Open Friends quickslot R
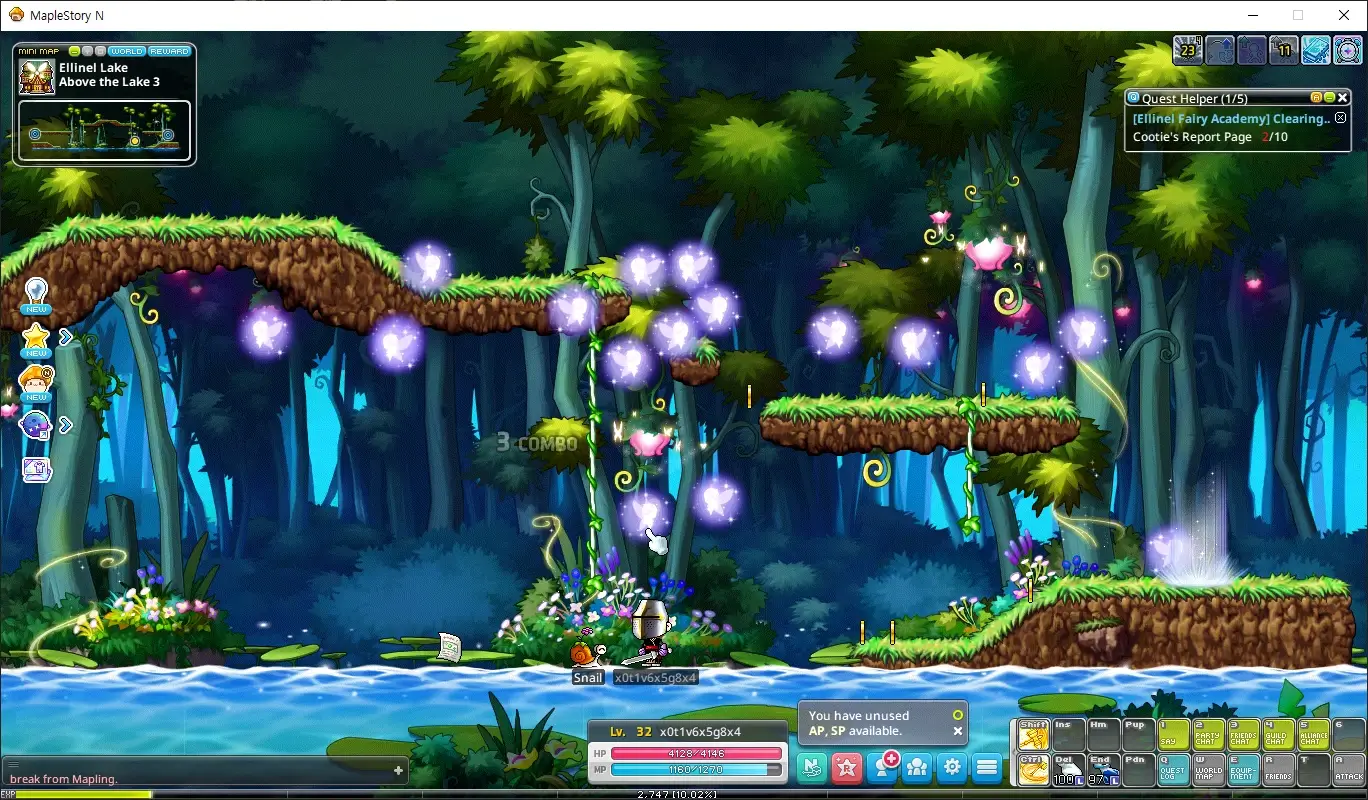1368x800 pixels. pos(1279,768)
